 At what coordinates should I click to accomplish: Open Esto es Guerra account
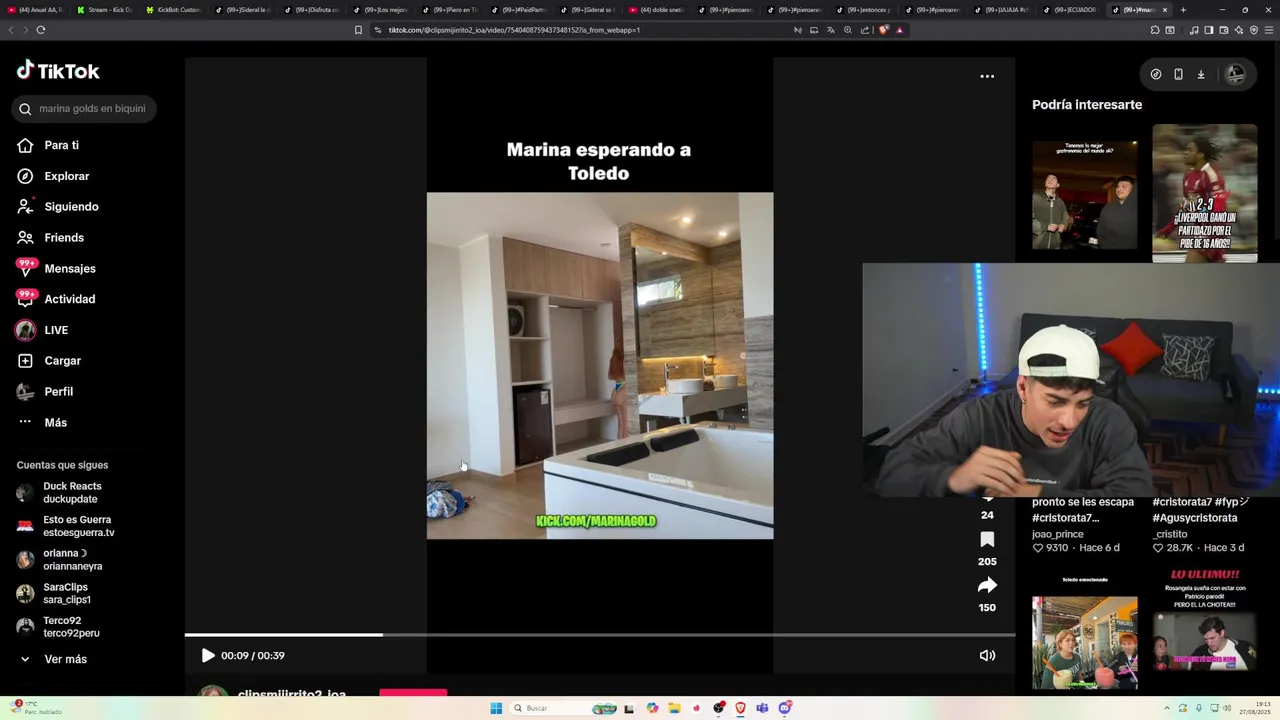click(x=65, y=526)
